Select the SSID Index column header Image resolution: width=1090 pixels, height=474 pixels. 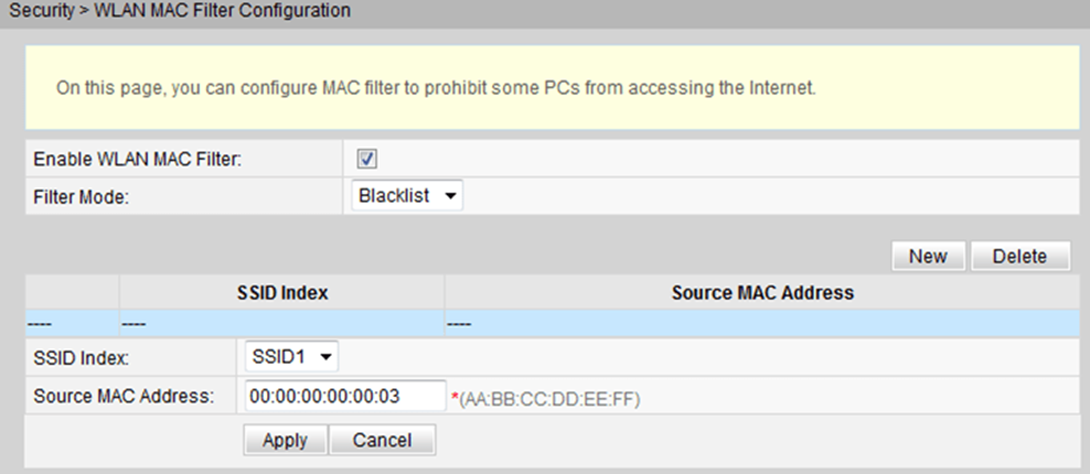pyautogui.click(x=282, y=293)
